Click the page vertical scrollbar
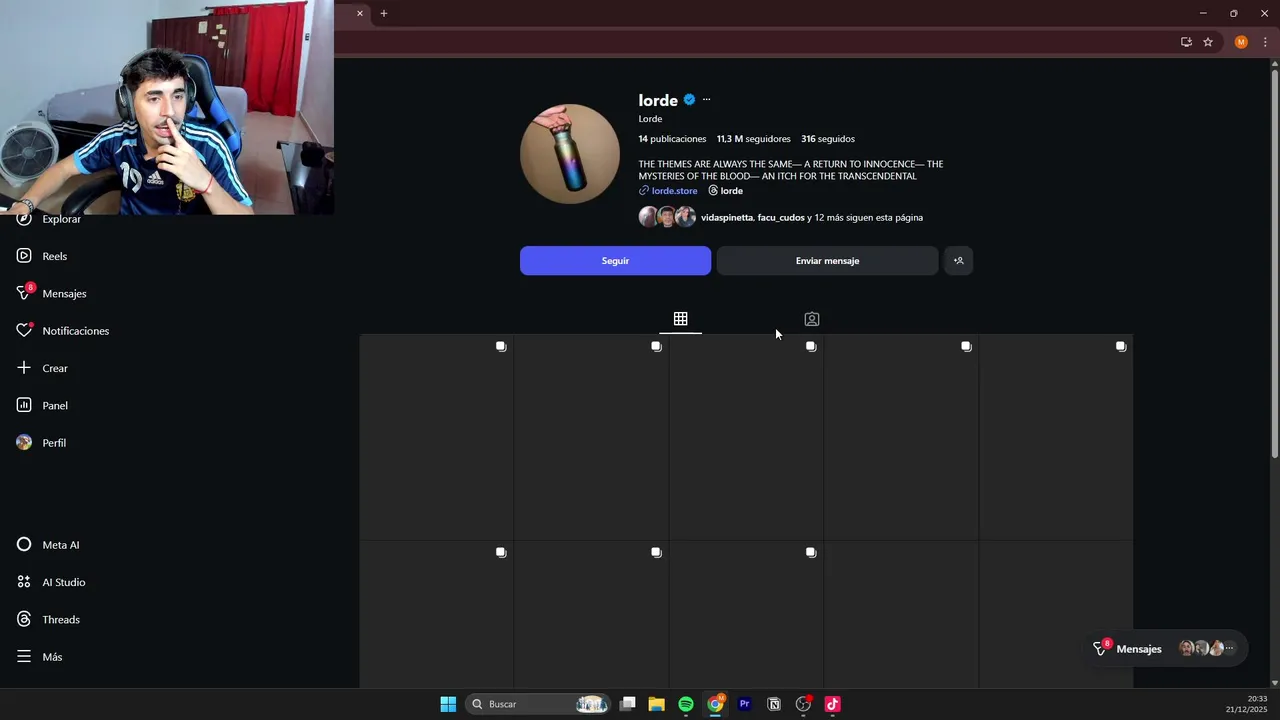Image resolution: width=1280 pixels, height=720 pixels. tap(1275, 262)
